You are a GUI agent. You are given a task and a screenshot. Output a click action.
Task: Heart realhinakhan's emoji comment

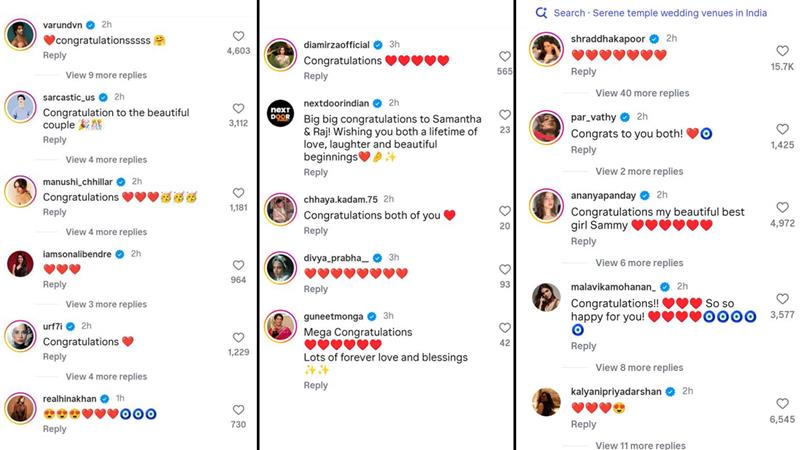point(237,409)
